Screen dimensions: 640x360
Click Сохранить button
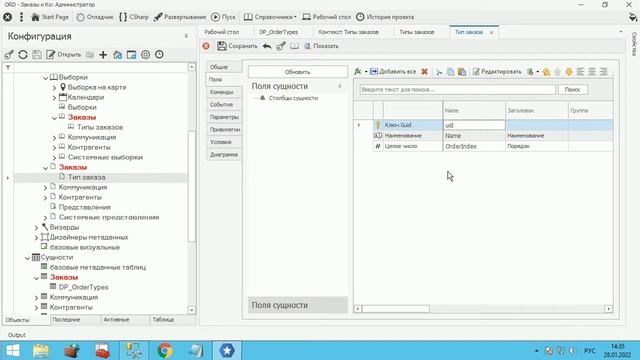click(x=237, y=46)
